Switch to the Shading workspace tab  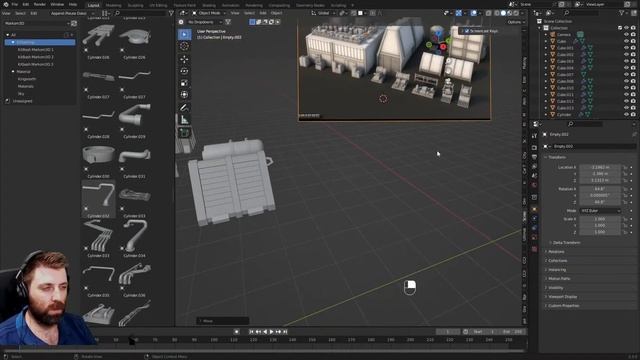pos(209,5)
